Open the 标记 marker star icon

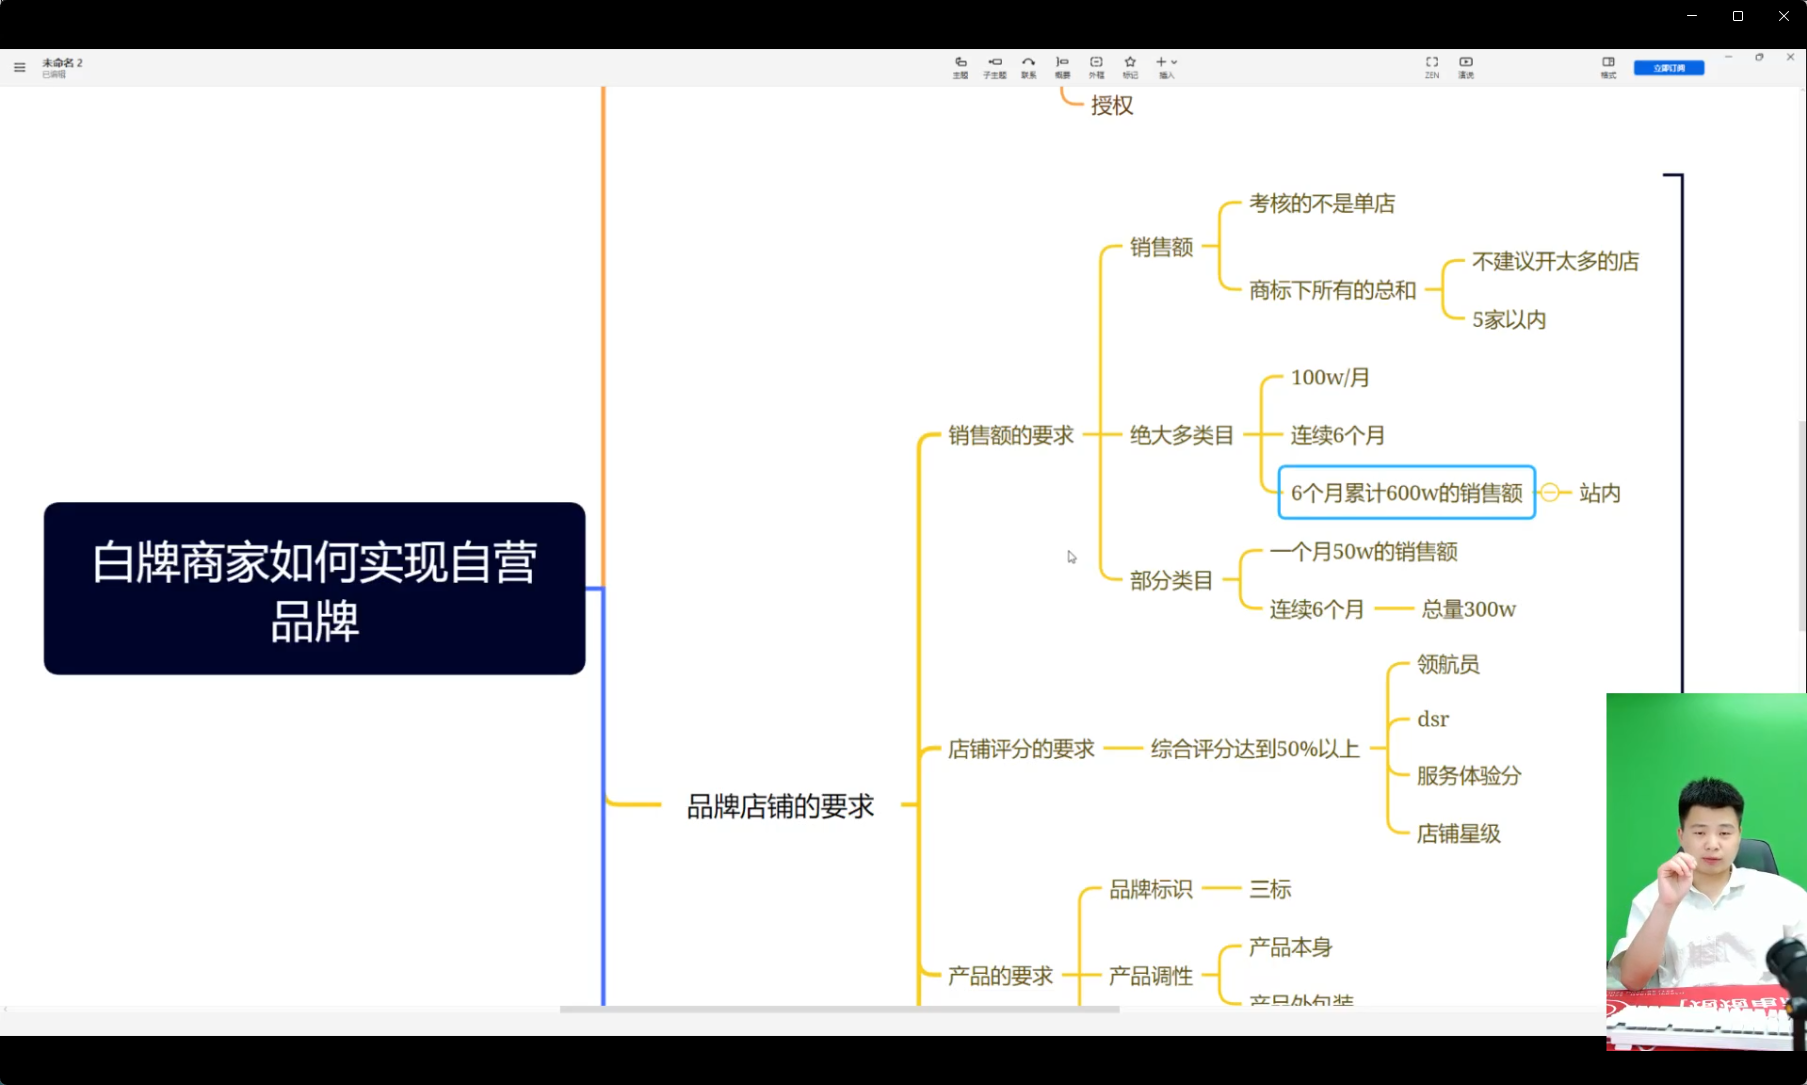point(1130,66)
